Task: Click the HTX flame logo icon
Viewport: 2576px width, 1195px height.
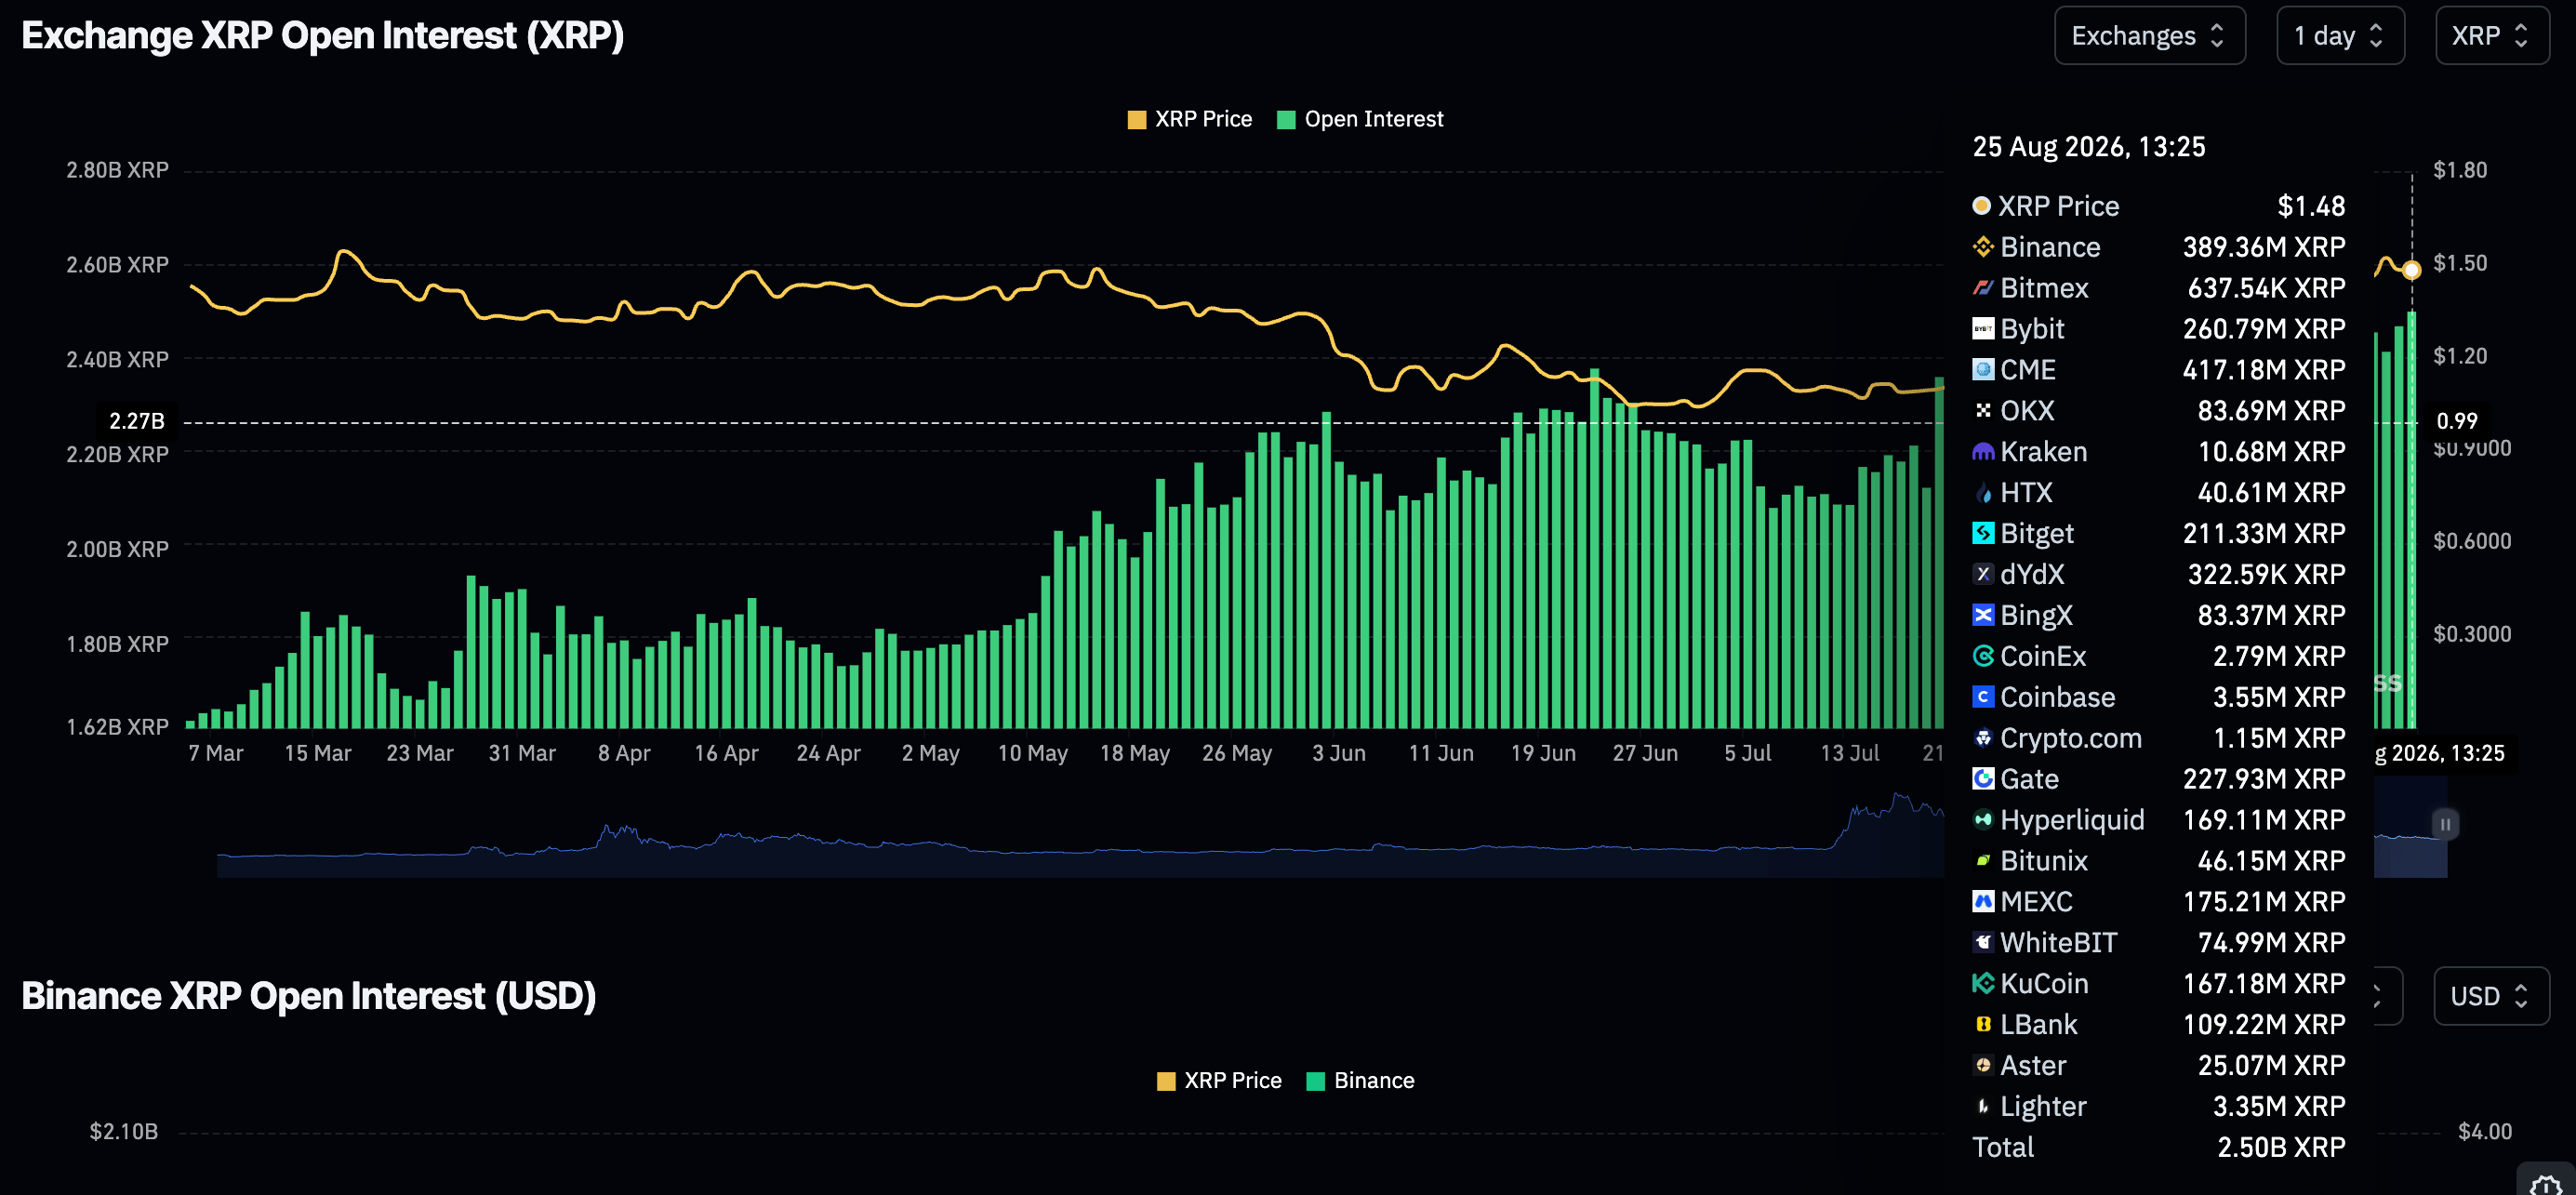Action: tap(1982, 493)
